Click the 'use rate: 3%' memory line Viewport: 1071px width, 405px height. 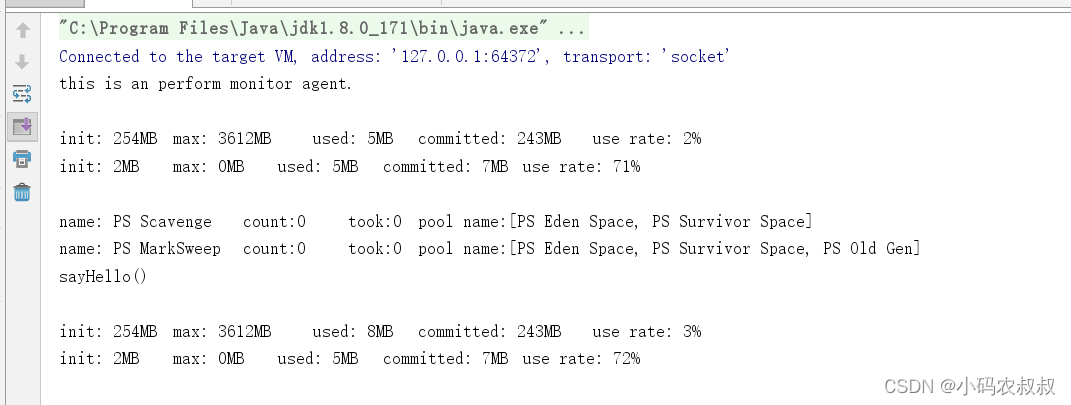pos(380,332)
